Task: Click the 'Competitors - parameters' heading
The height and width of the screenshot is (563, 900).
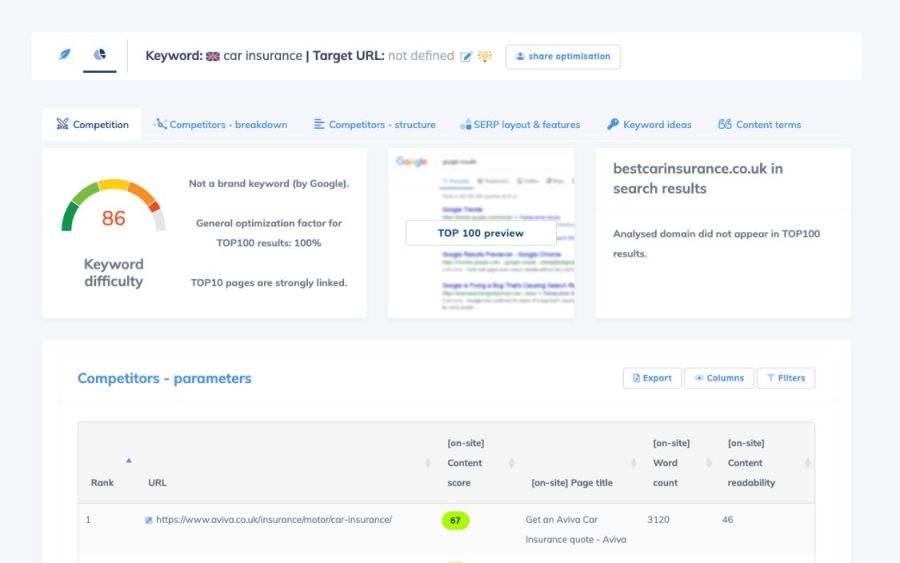Action: [x=164, y=379]
